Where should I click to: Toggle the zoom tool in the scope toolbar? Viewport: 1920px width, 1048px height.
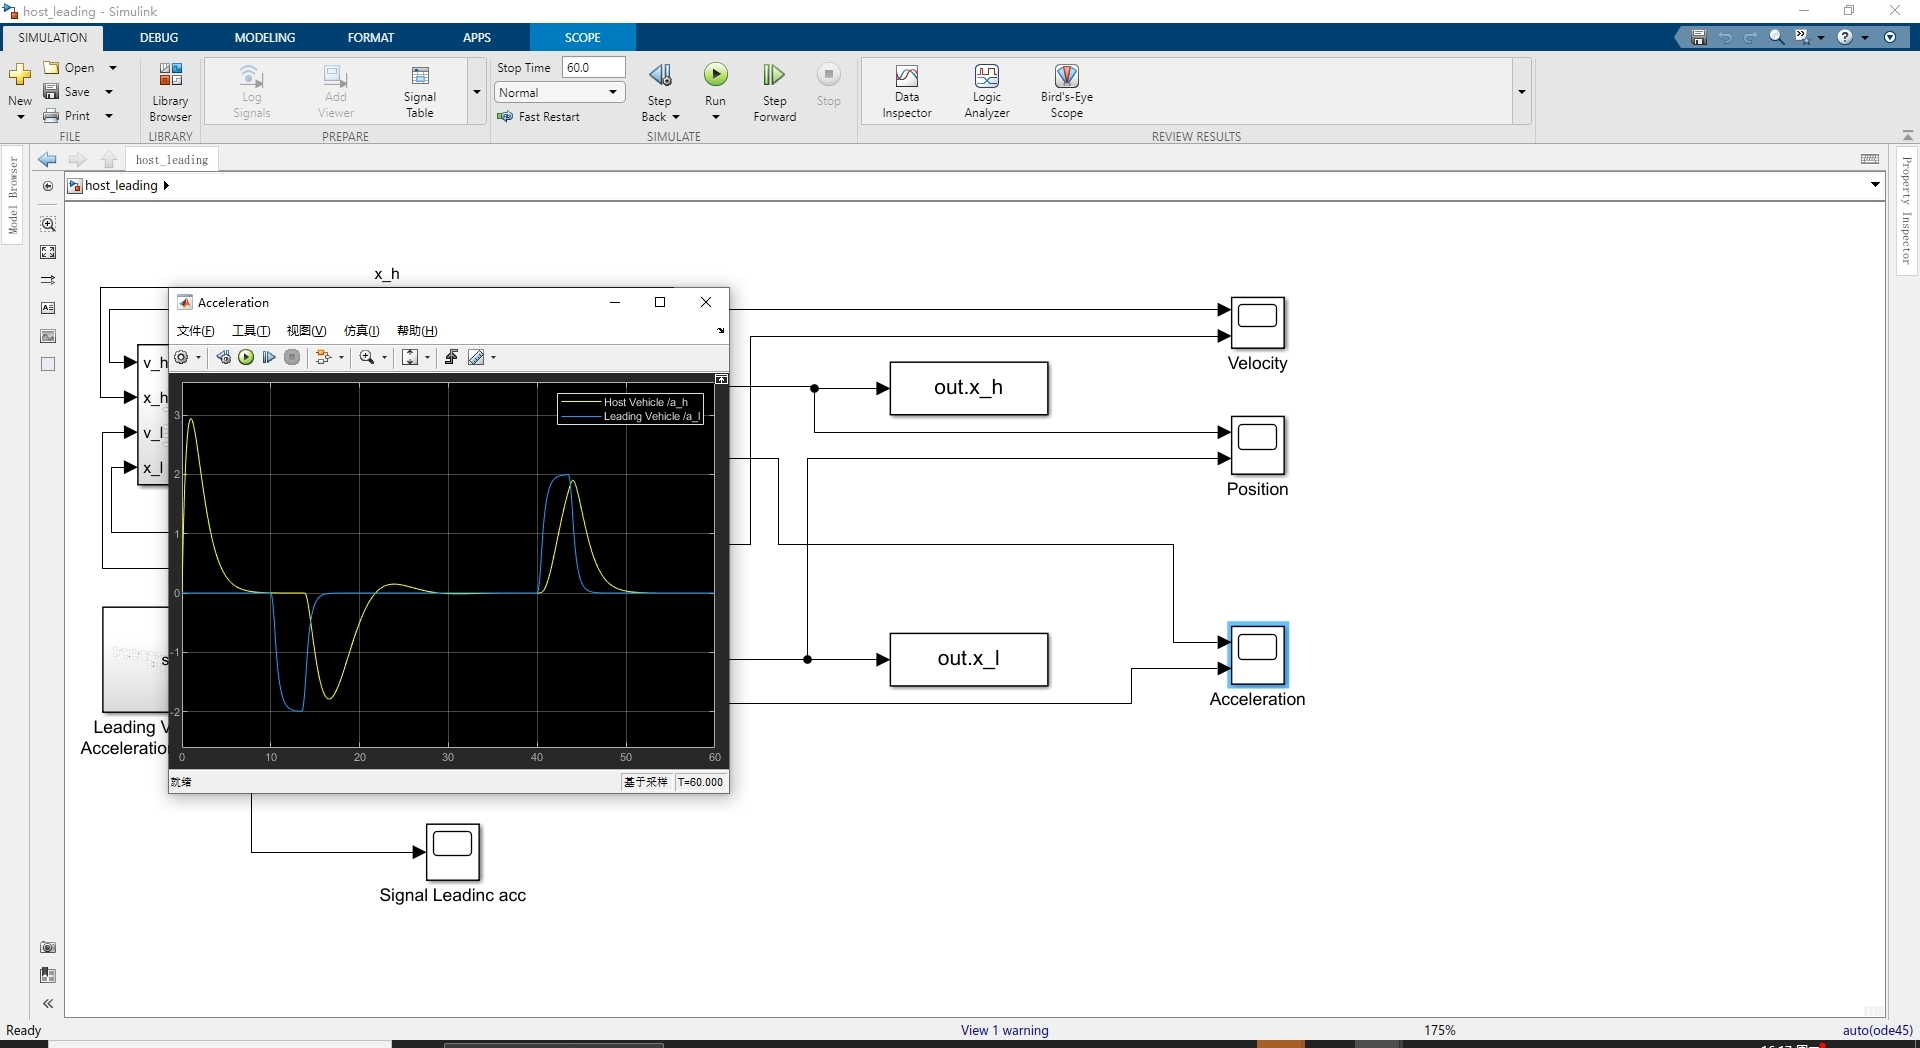[x=368, y=357]
